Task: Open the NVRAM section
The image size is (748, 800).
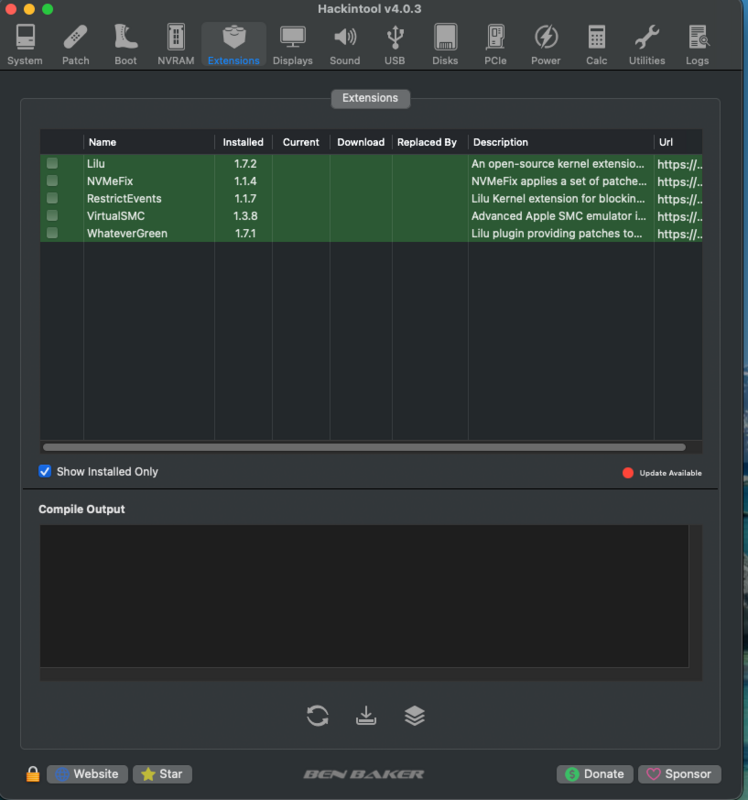Action: tap(176, 45)
